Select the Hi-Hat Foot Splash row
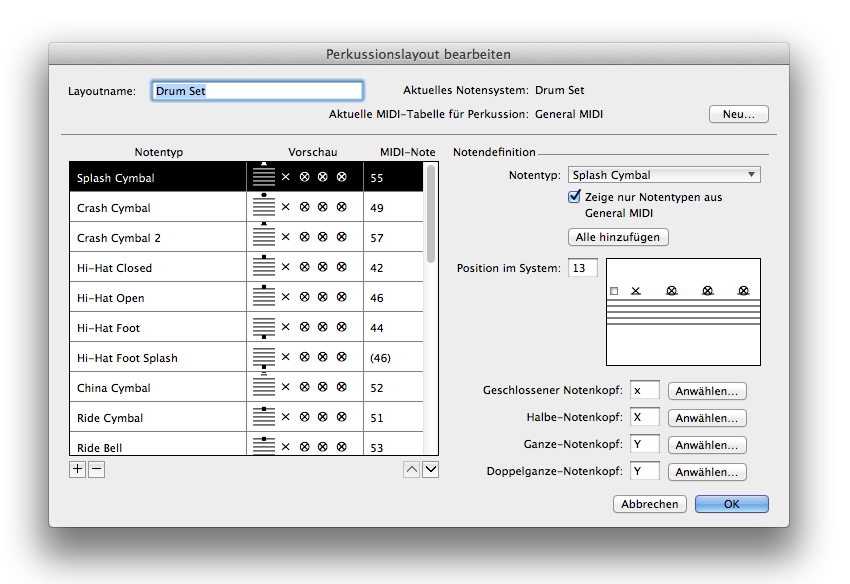The width and height of the screenshot is (850, 584). click(246, 357)
